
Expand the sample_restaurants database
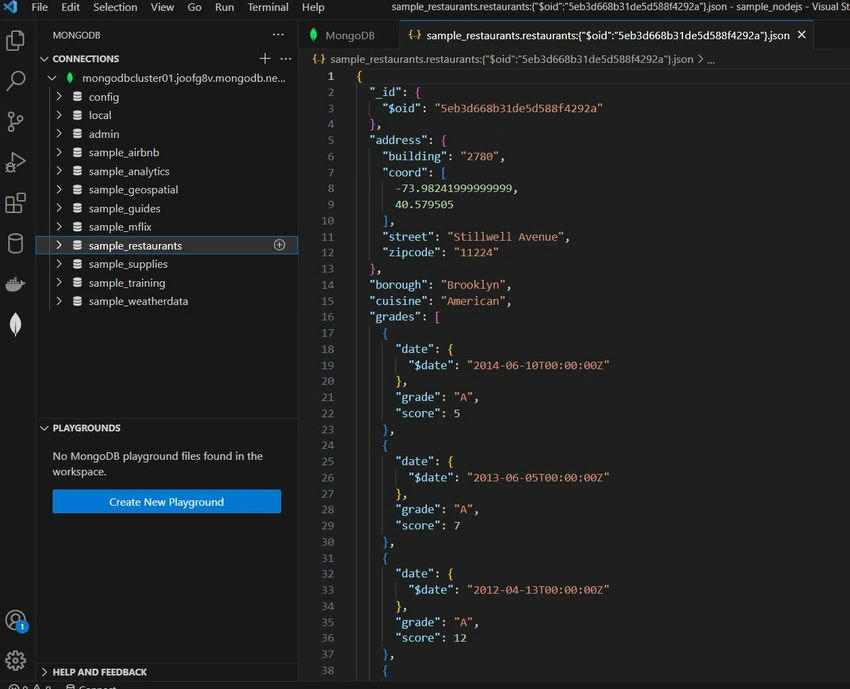coord(59,245)
